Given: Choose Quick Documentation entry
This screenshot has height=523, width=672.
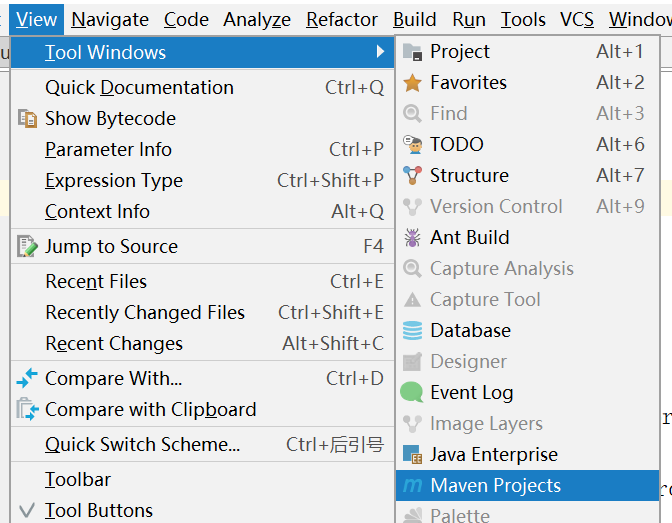Looking at the screenshot, I should pos(139,88).
